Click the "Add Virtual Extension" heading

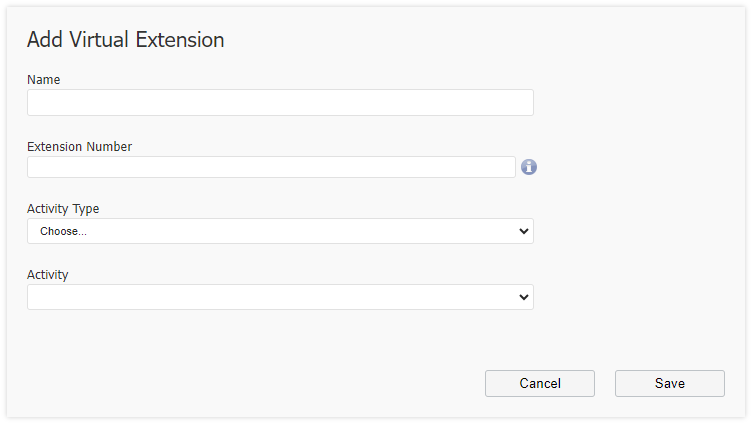point(125,40)
